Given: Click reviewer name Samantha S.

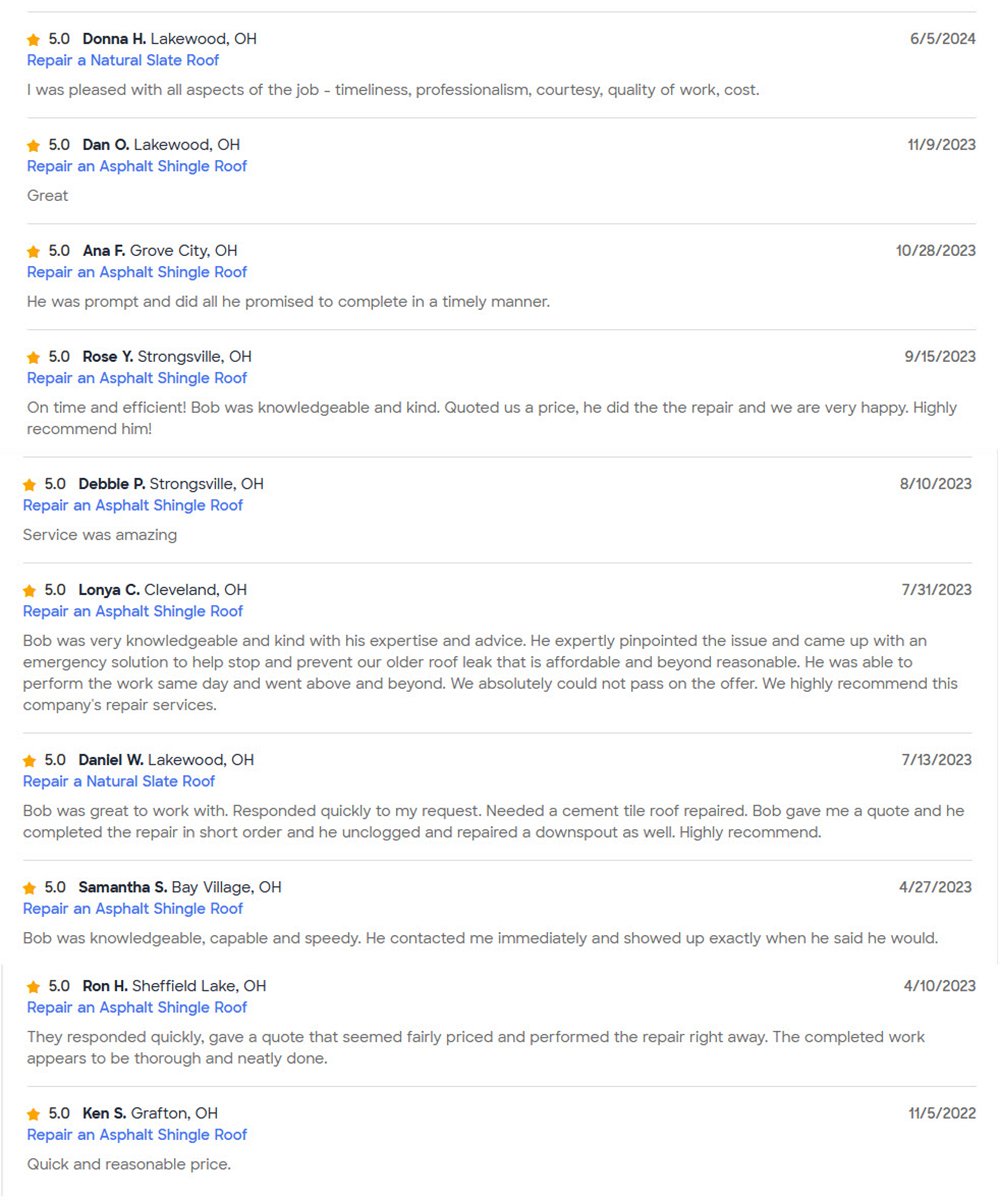Looking at the screenshot, I should [x=123, y=888].
